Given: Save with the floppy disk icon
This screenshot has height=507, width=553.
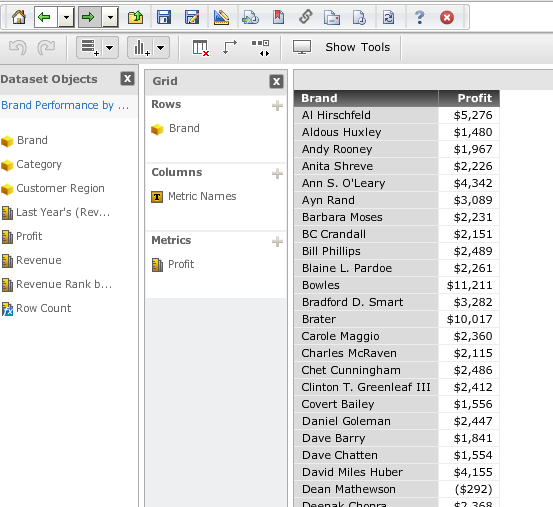Looking at the screenshot, I should click(164, 17).
